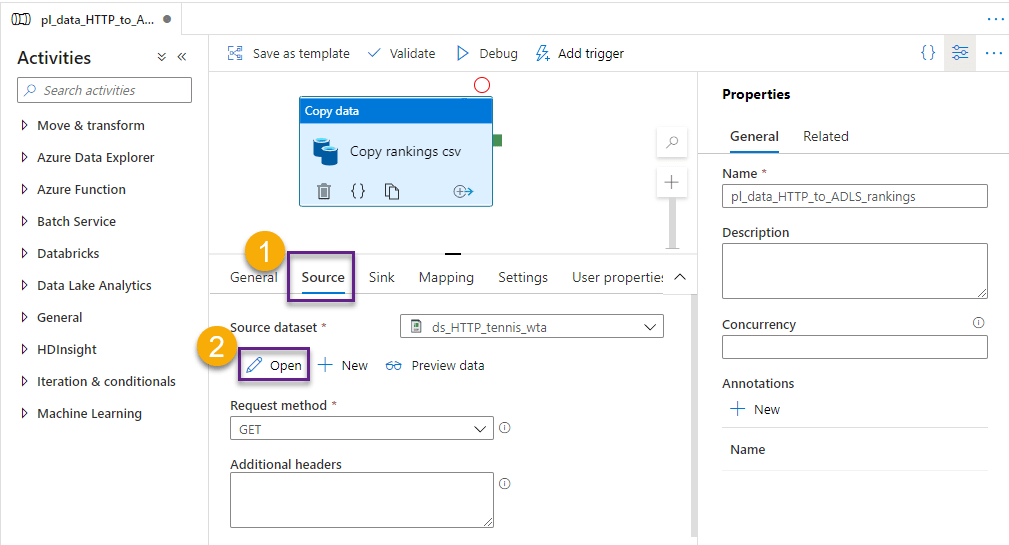Open the Request method dropdown
This screenshot has width=1009, height=545.
point(361,428)
